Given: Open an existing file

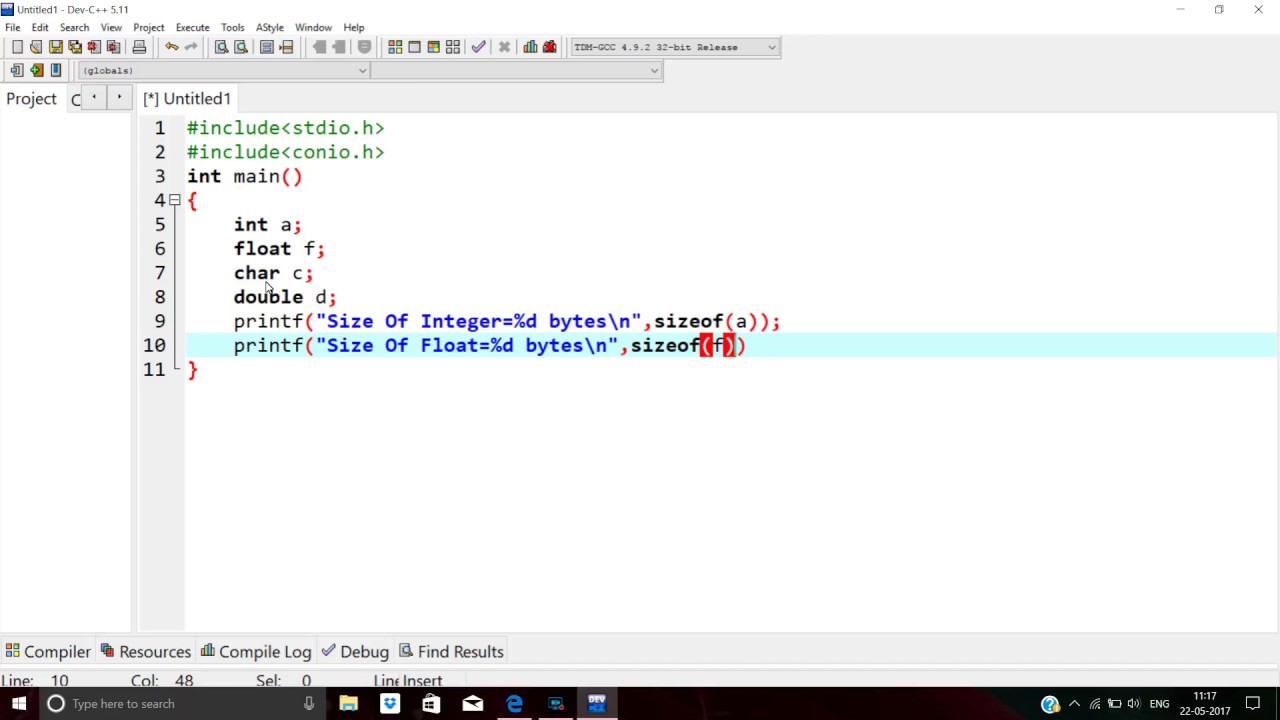Looking at the screenshot, I should click(37, 47).
